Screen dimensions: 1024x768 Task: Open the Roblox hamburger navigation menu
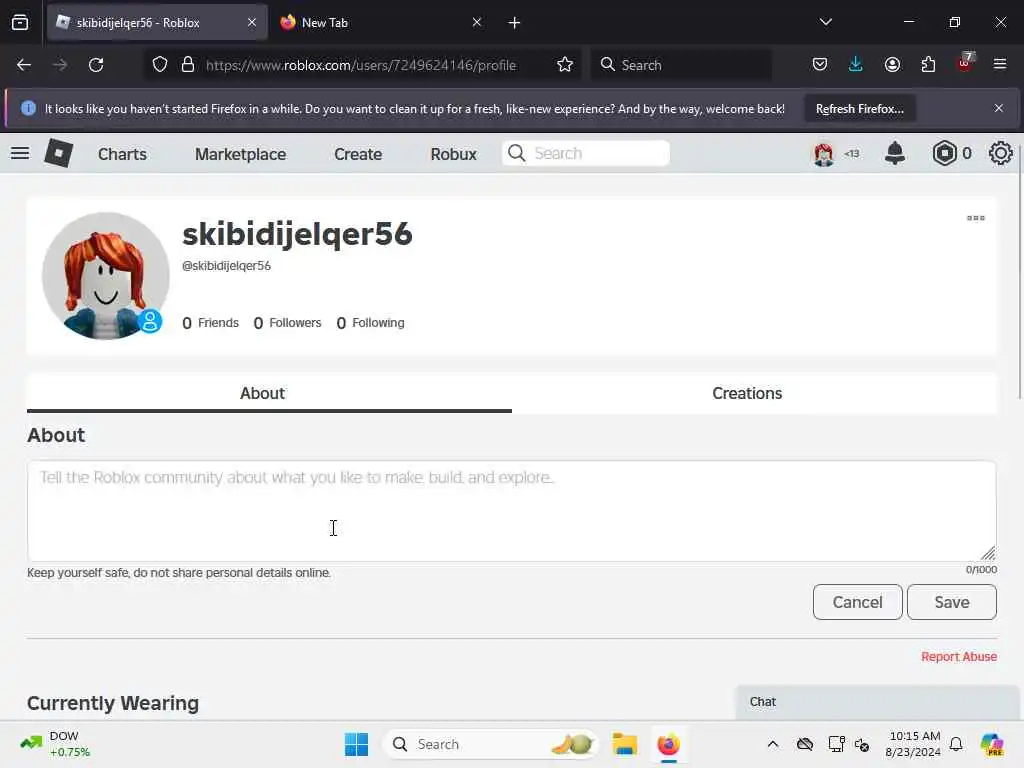click(x=20, y=153)
